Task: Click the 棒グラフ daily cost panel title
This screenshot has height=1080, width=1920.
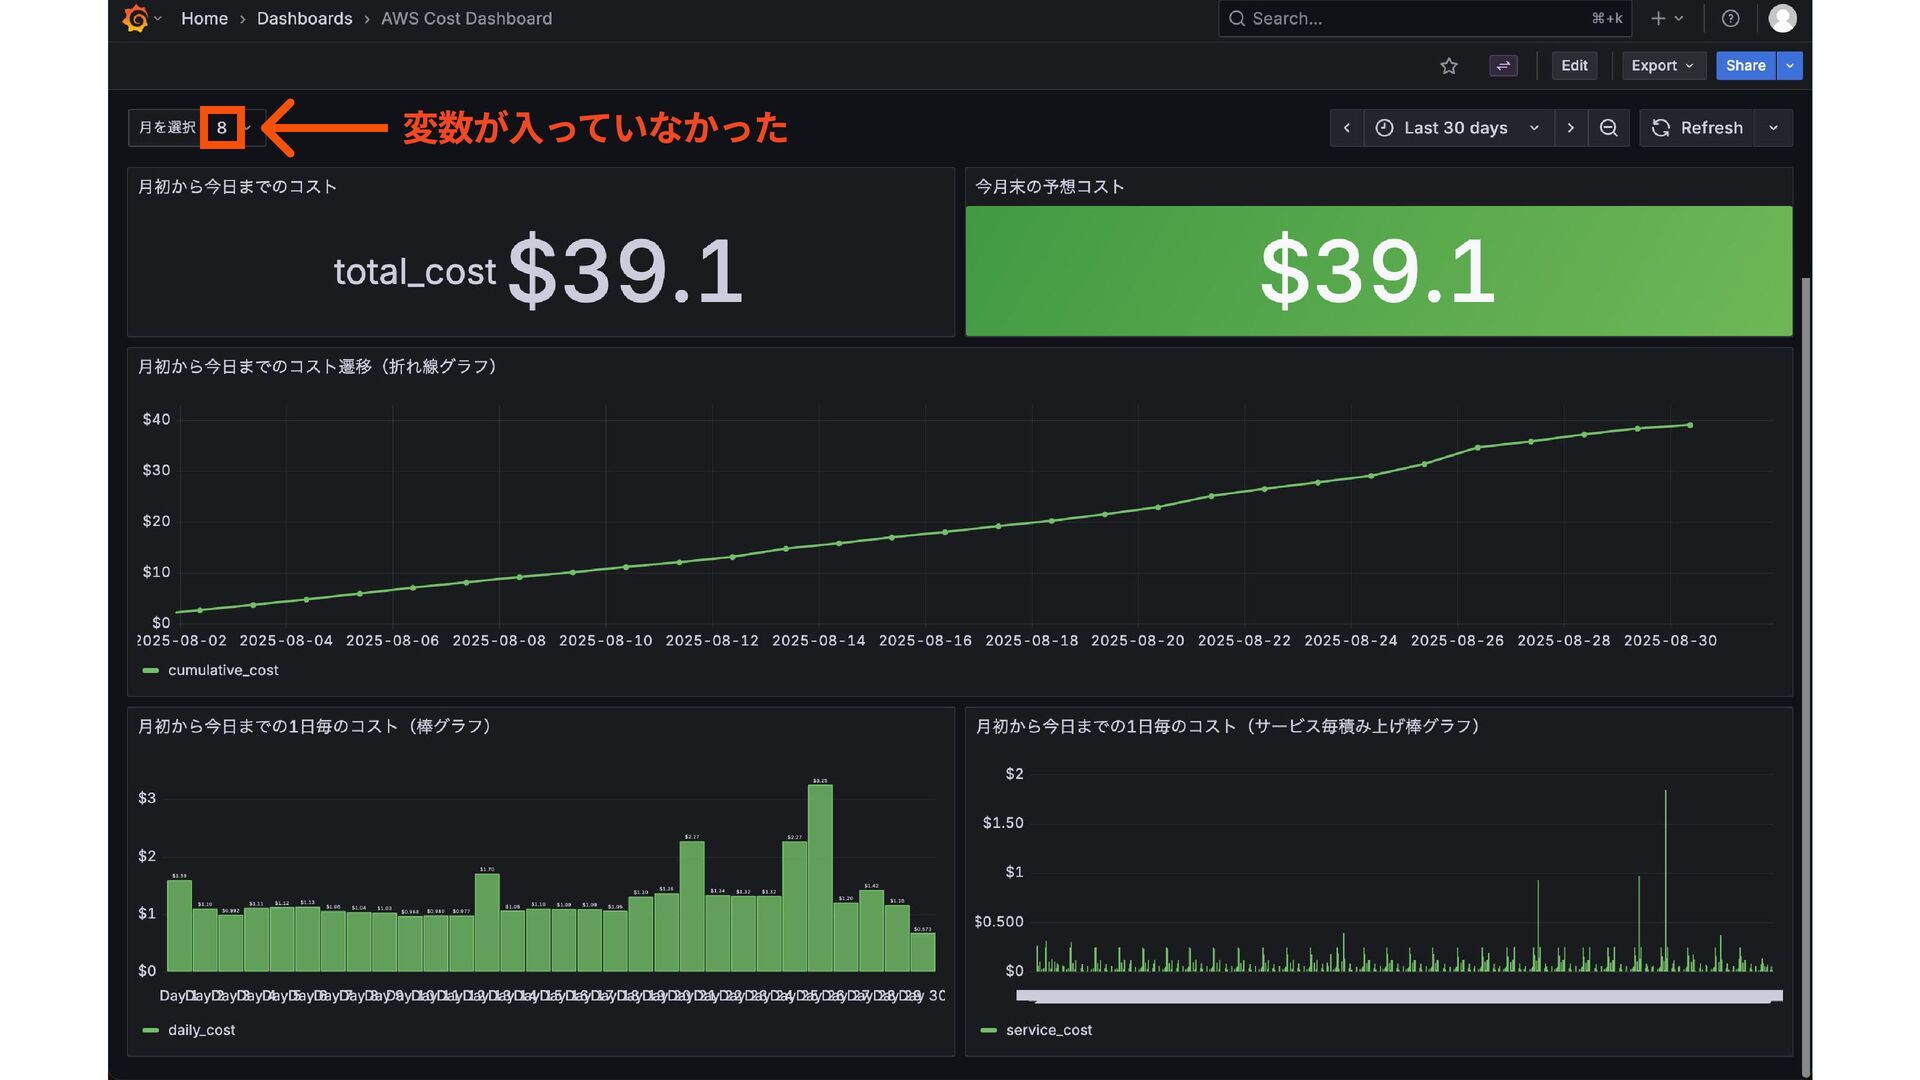Action: click(x=314, y=727)
